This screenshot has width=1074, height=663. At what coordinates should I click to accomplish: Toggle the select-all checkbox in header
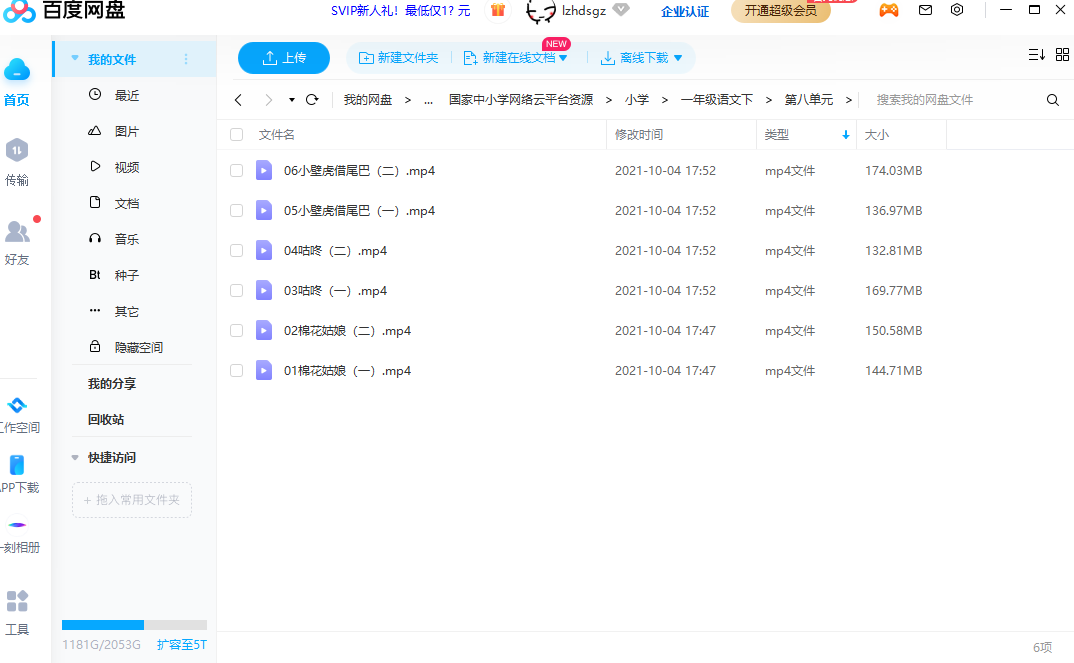tap(237, 135)
